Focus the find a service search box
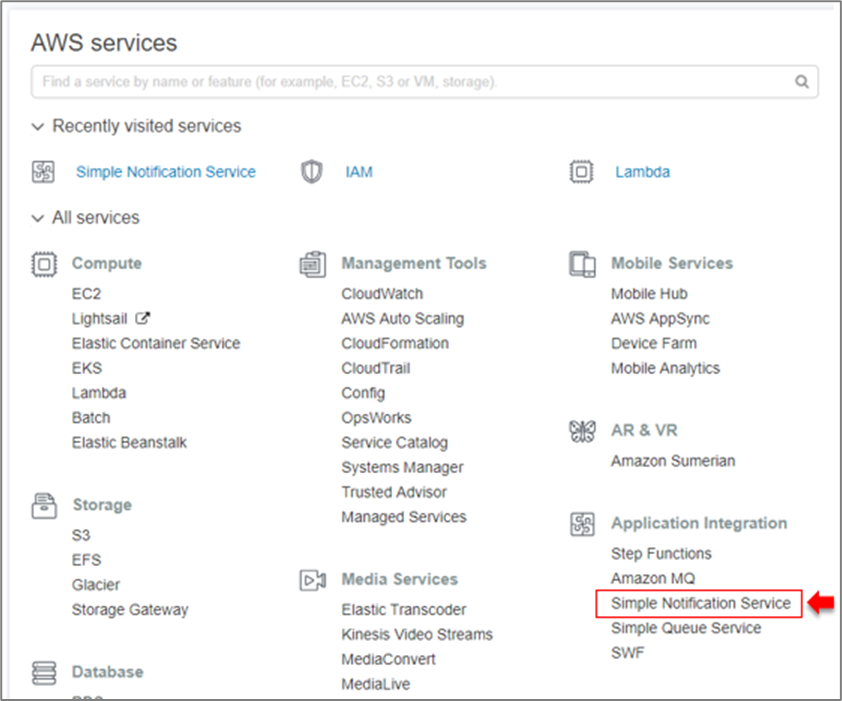 pyautogui.click(x=424, y=82)
